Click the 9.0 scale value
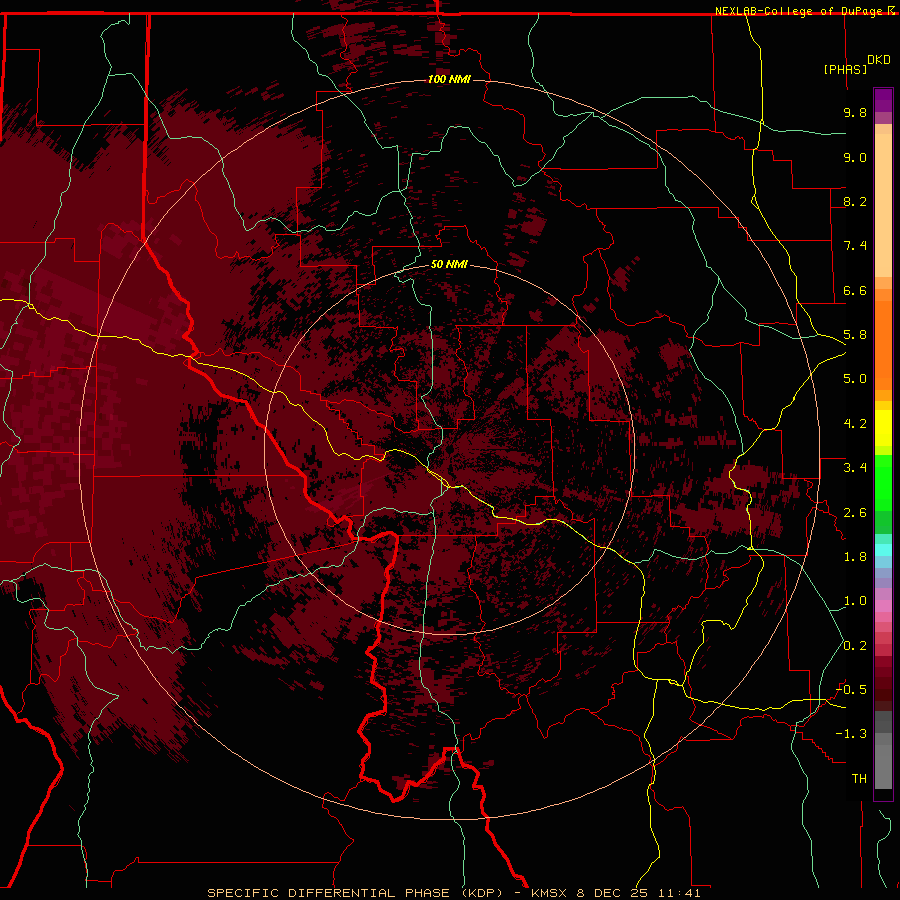This screenshot has width=900, height=900. [x=855, y=157]
